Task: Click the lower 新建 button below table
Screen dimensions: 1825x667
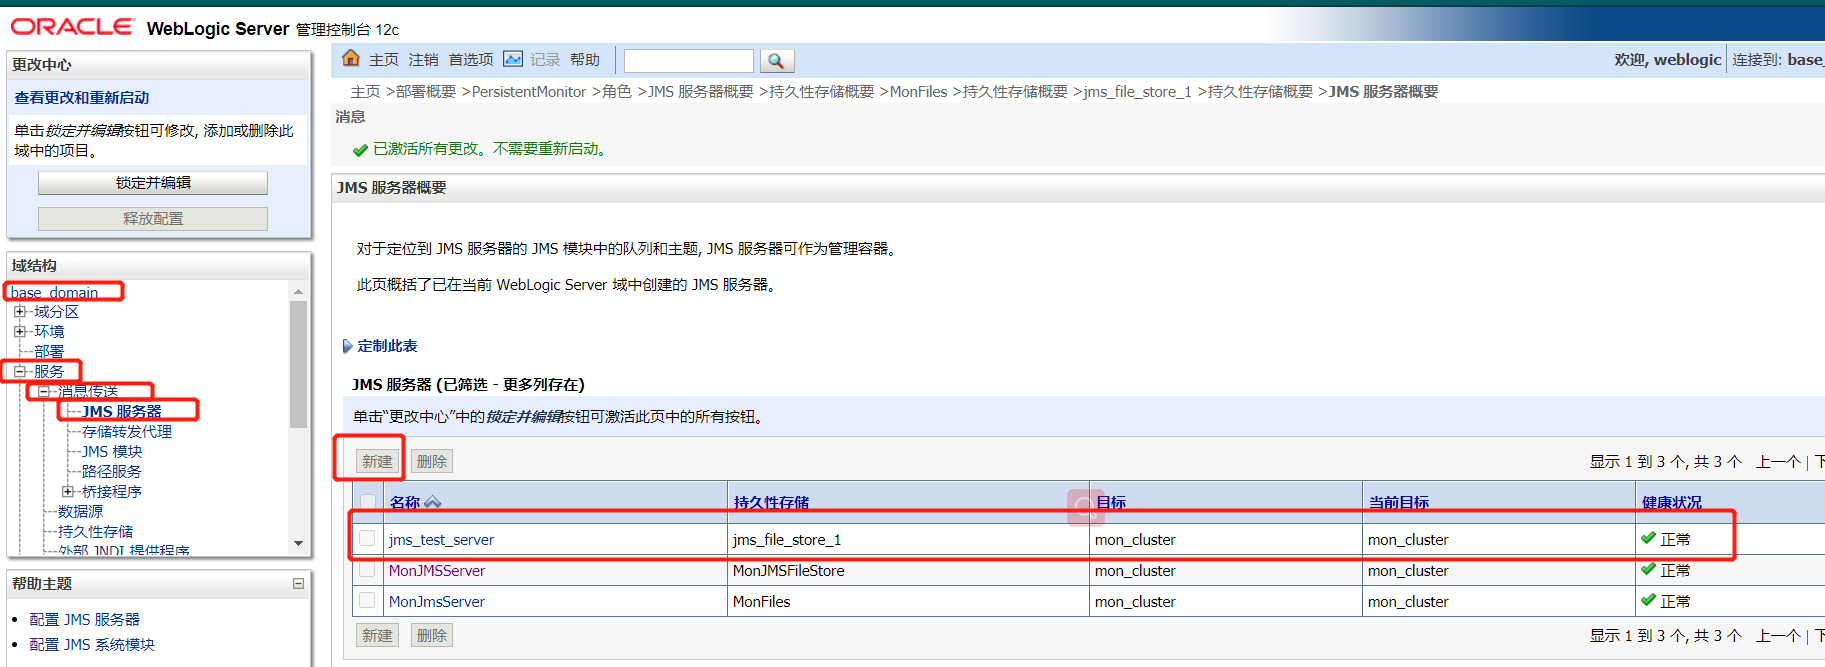Action: pos(377,635)
